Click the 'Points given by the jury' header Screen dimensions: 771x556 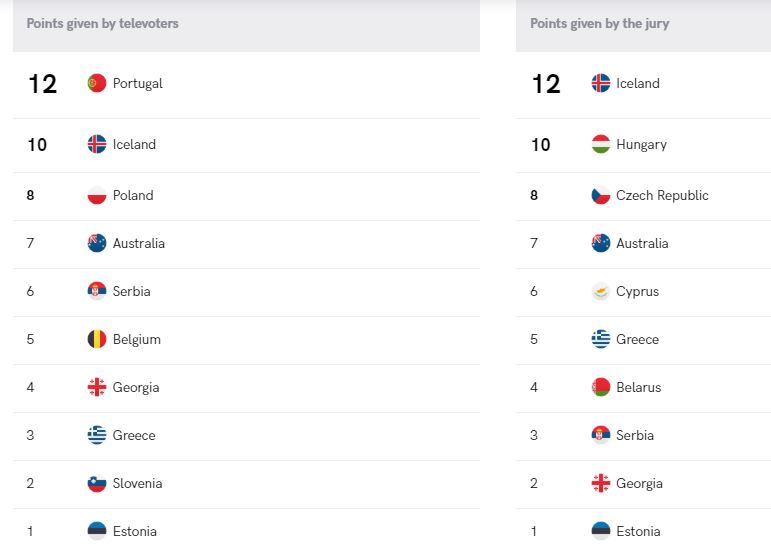[599, 24]
